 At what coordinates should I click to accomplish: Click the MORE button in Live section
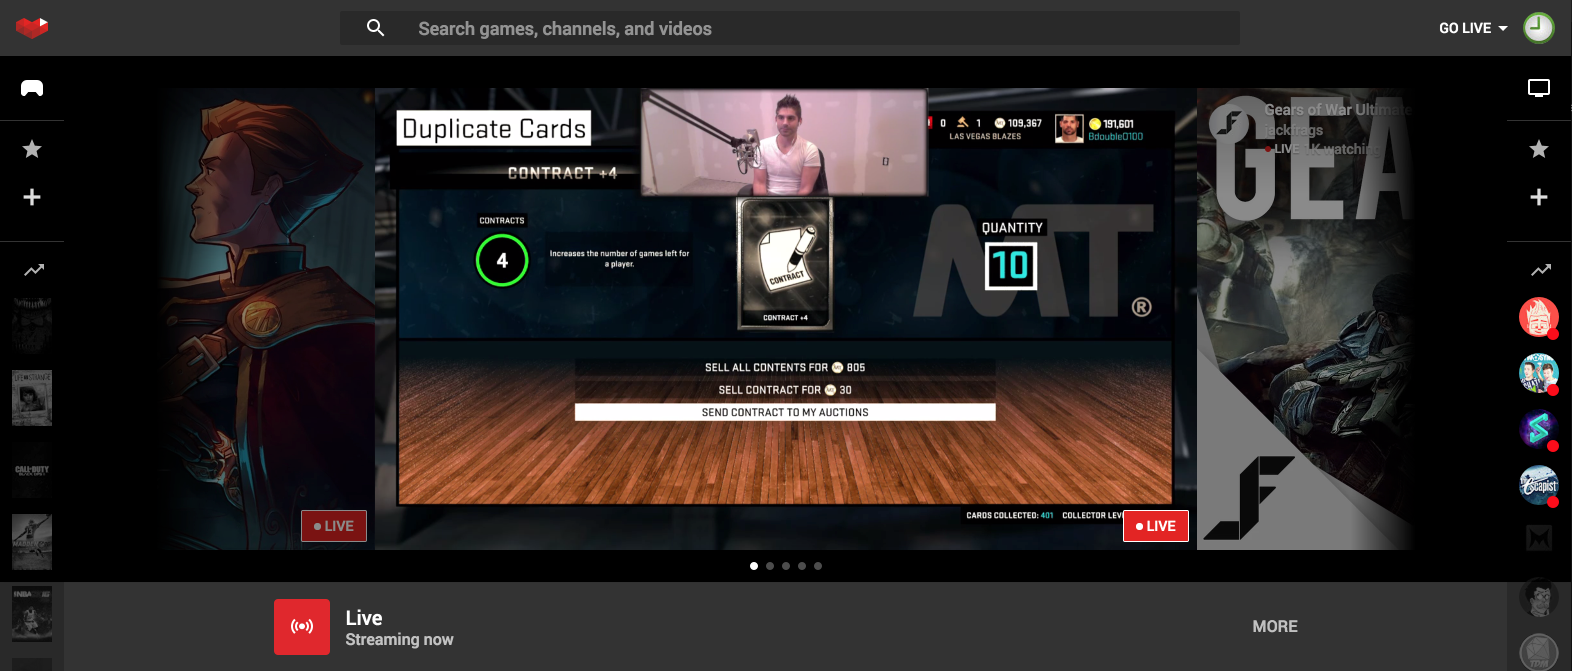coord(1275,626)
